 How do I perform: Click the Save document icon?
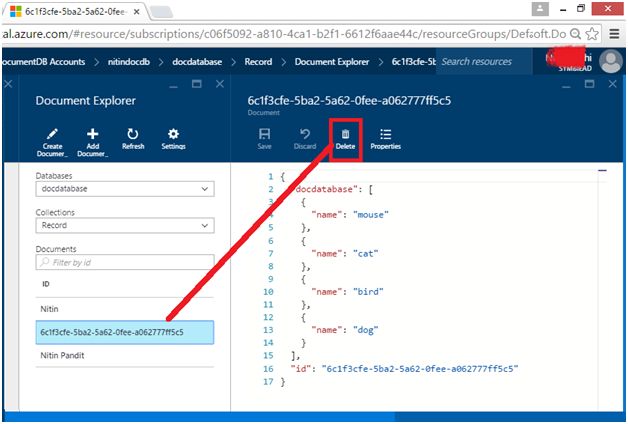264,135
